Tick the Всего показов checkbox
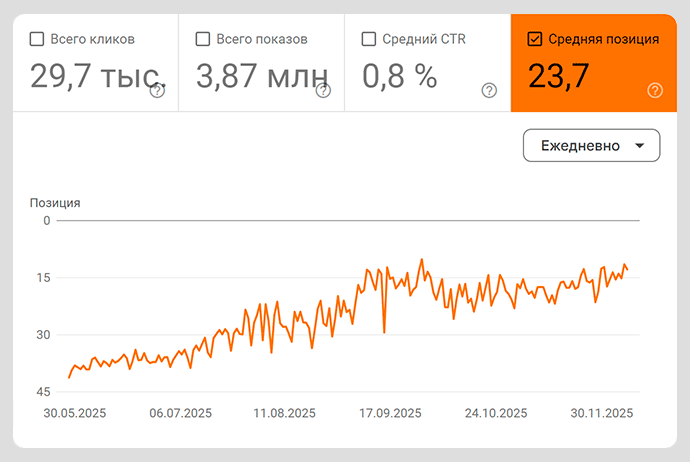 pos(203,39)
